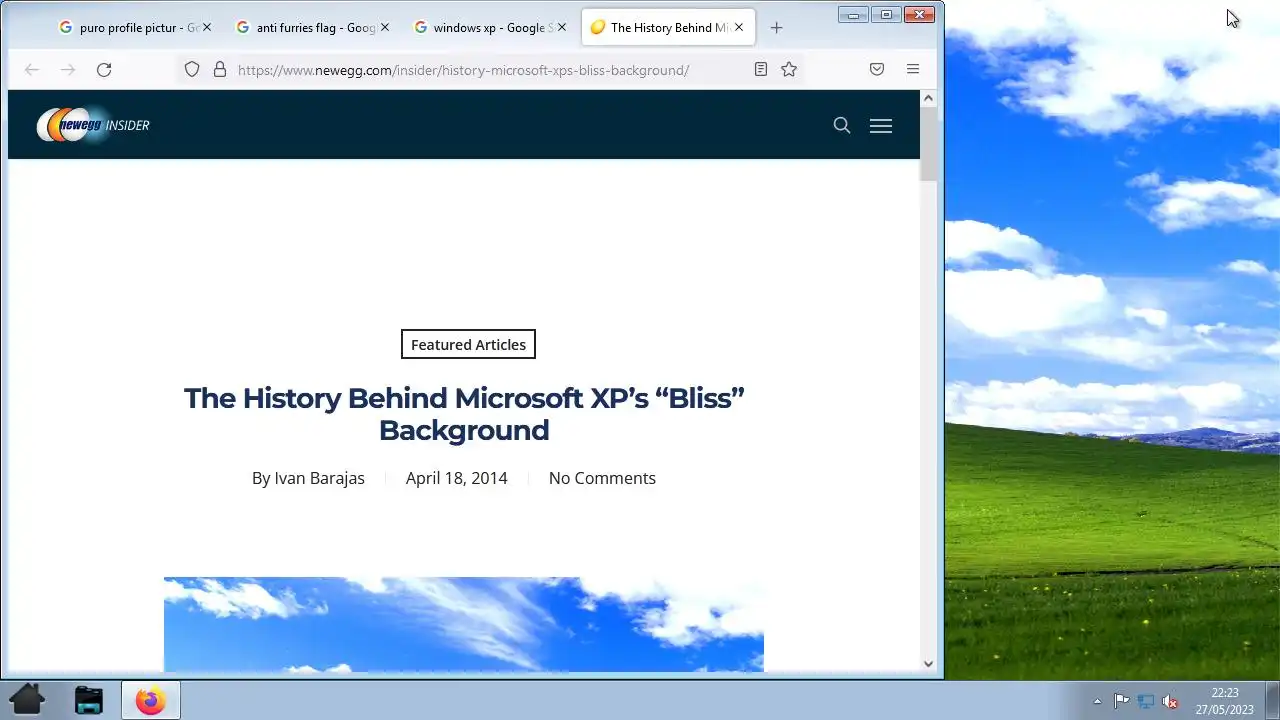Screen dimensions: 1280x720
Task: Open the home start button on taskbar
Action: (27, 700)
